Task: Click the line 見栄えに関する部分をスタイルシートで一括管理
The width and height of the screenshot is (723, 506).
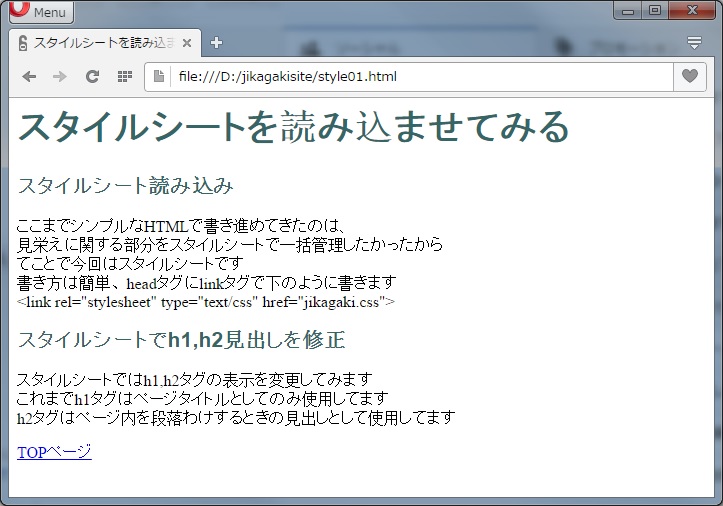Action: click(230, 244)
